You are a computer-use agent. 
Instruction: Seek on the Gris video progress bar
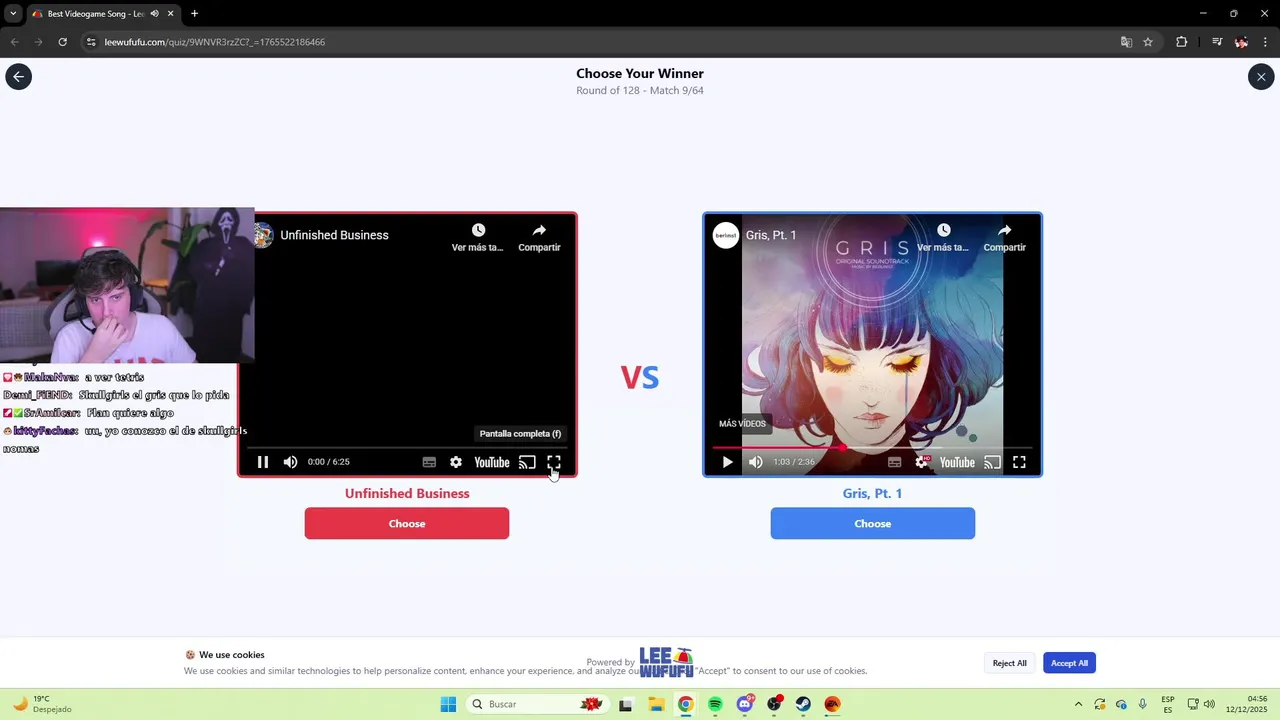(x=872, y=447)
